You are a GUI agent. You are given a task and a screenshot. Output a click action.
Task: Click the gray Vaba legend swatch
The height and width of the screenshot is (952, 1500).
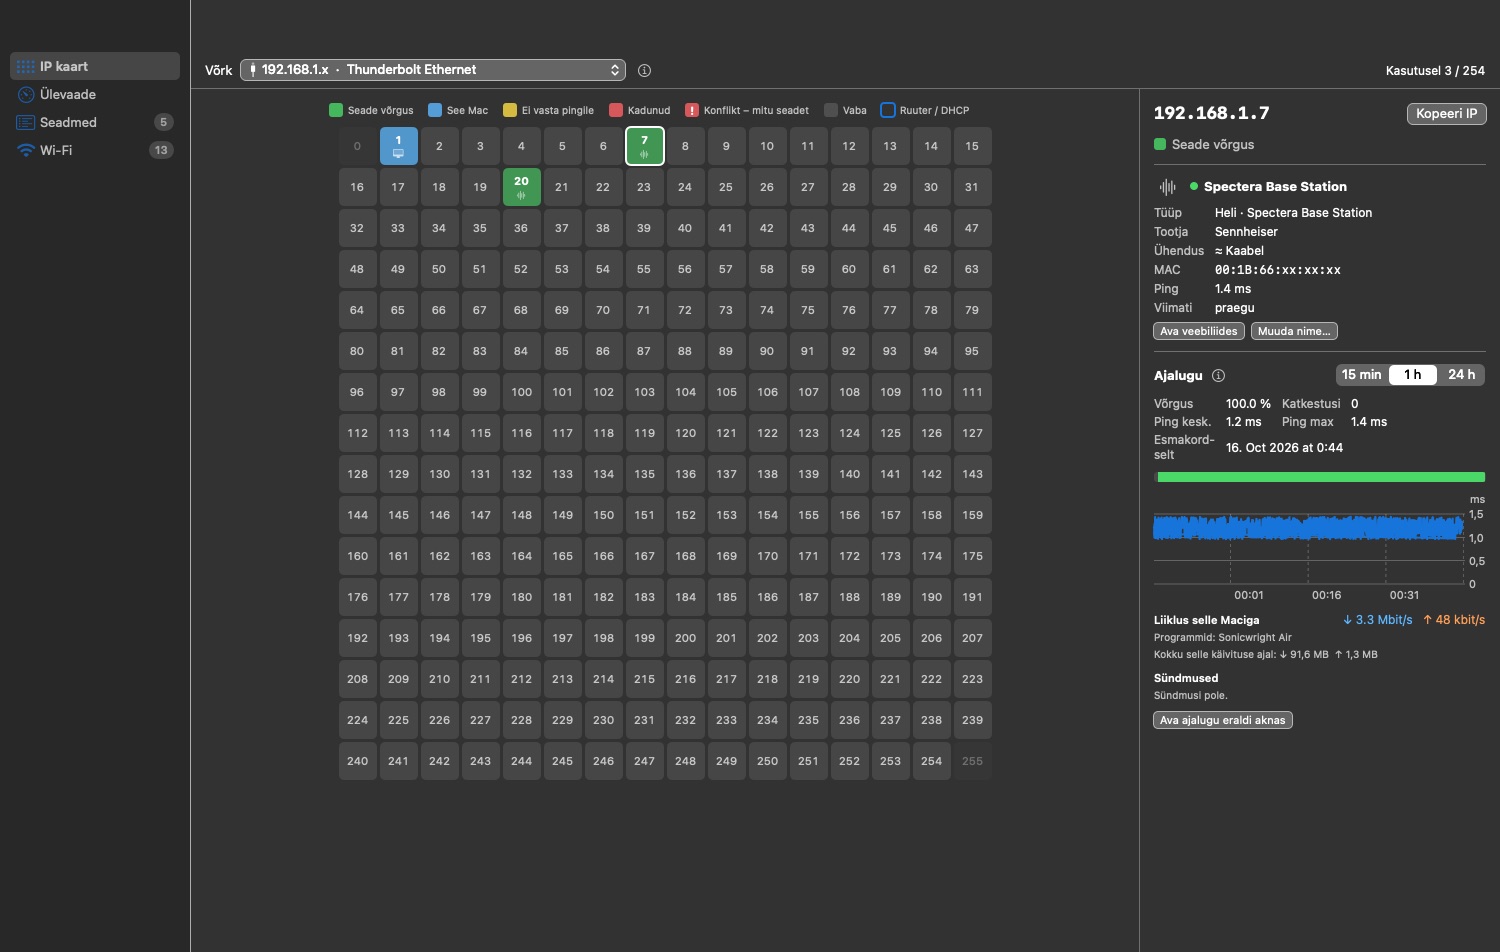coord(831,110)
